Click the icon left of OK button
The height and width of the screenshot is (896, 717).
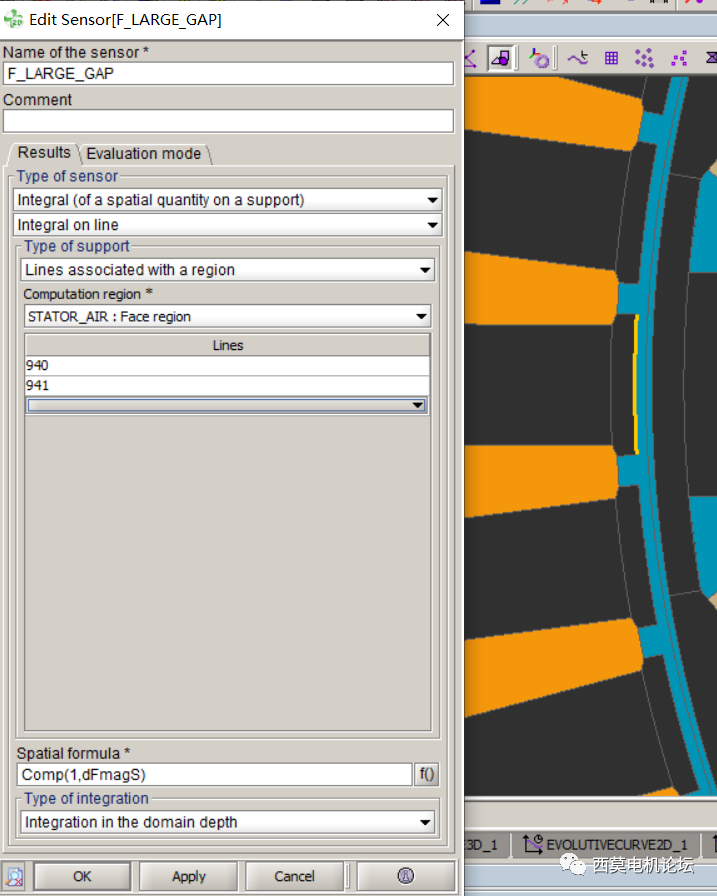14,876
